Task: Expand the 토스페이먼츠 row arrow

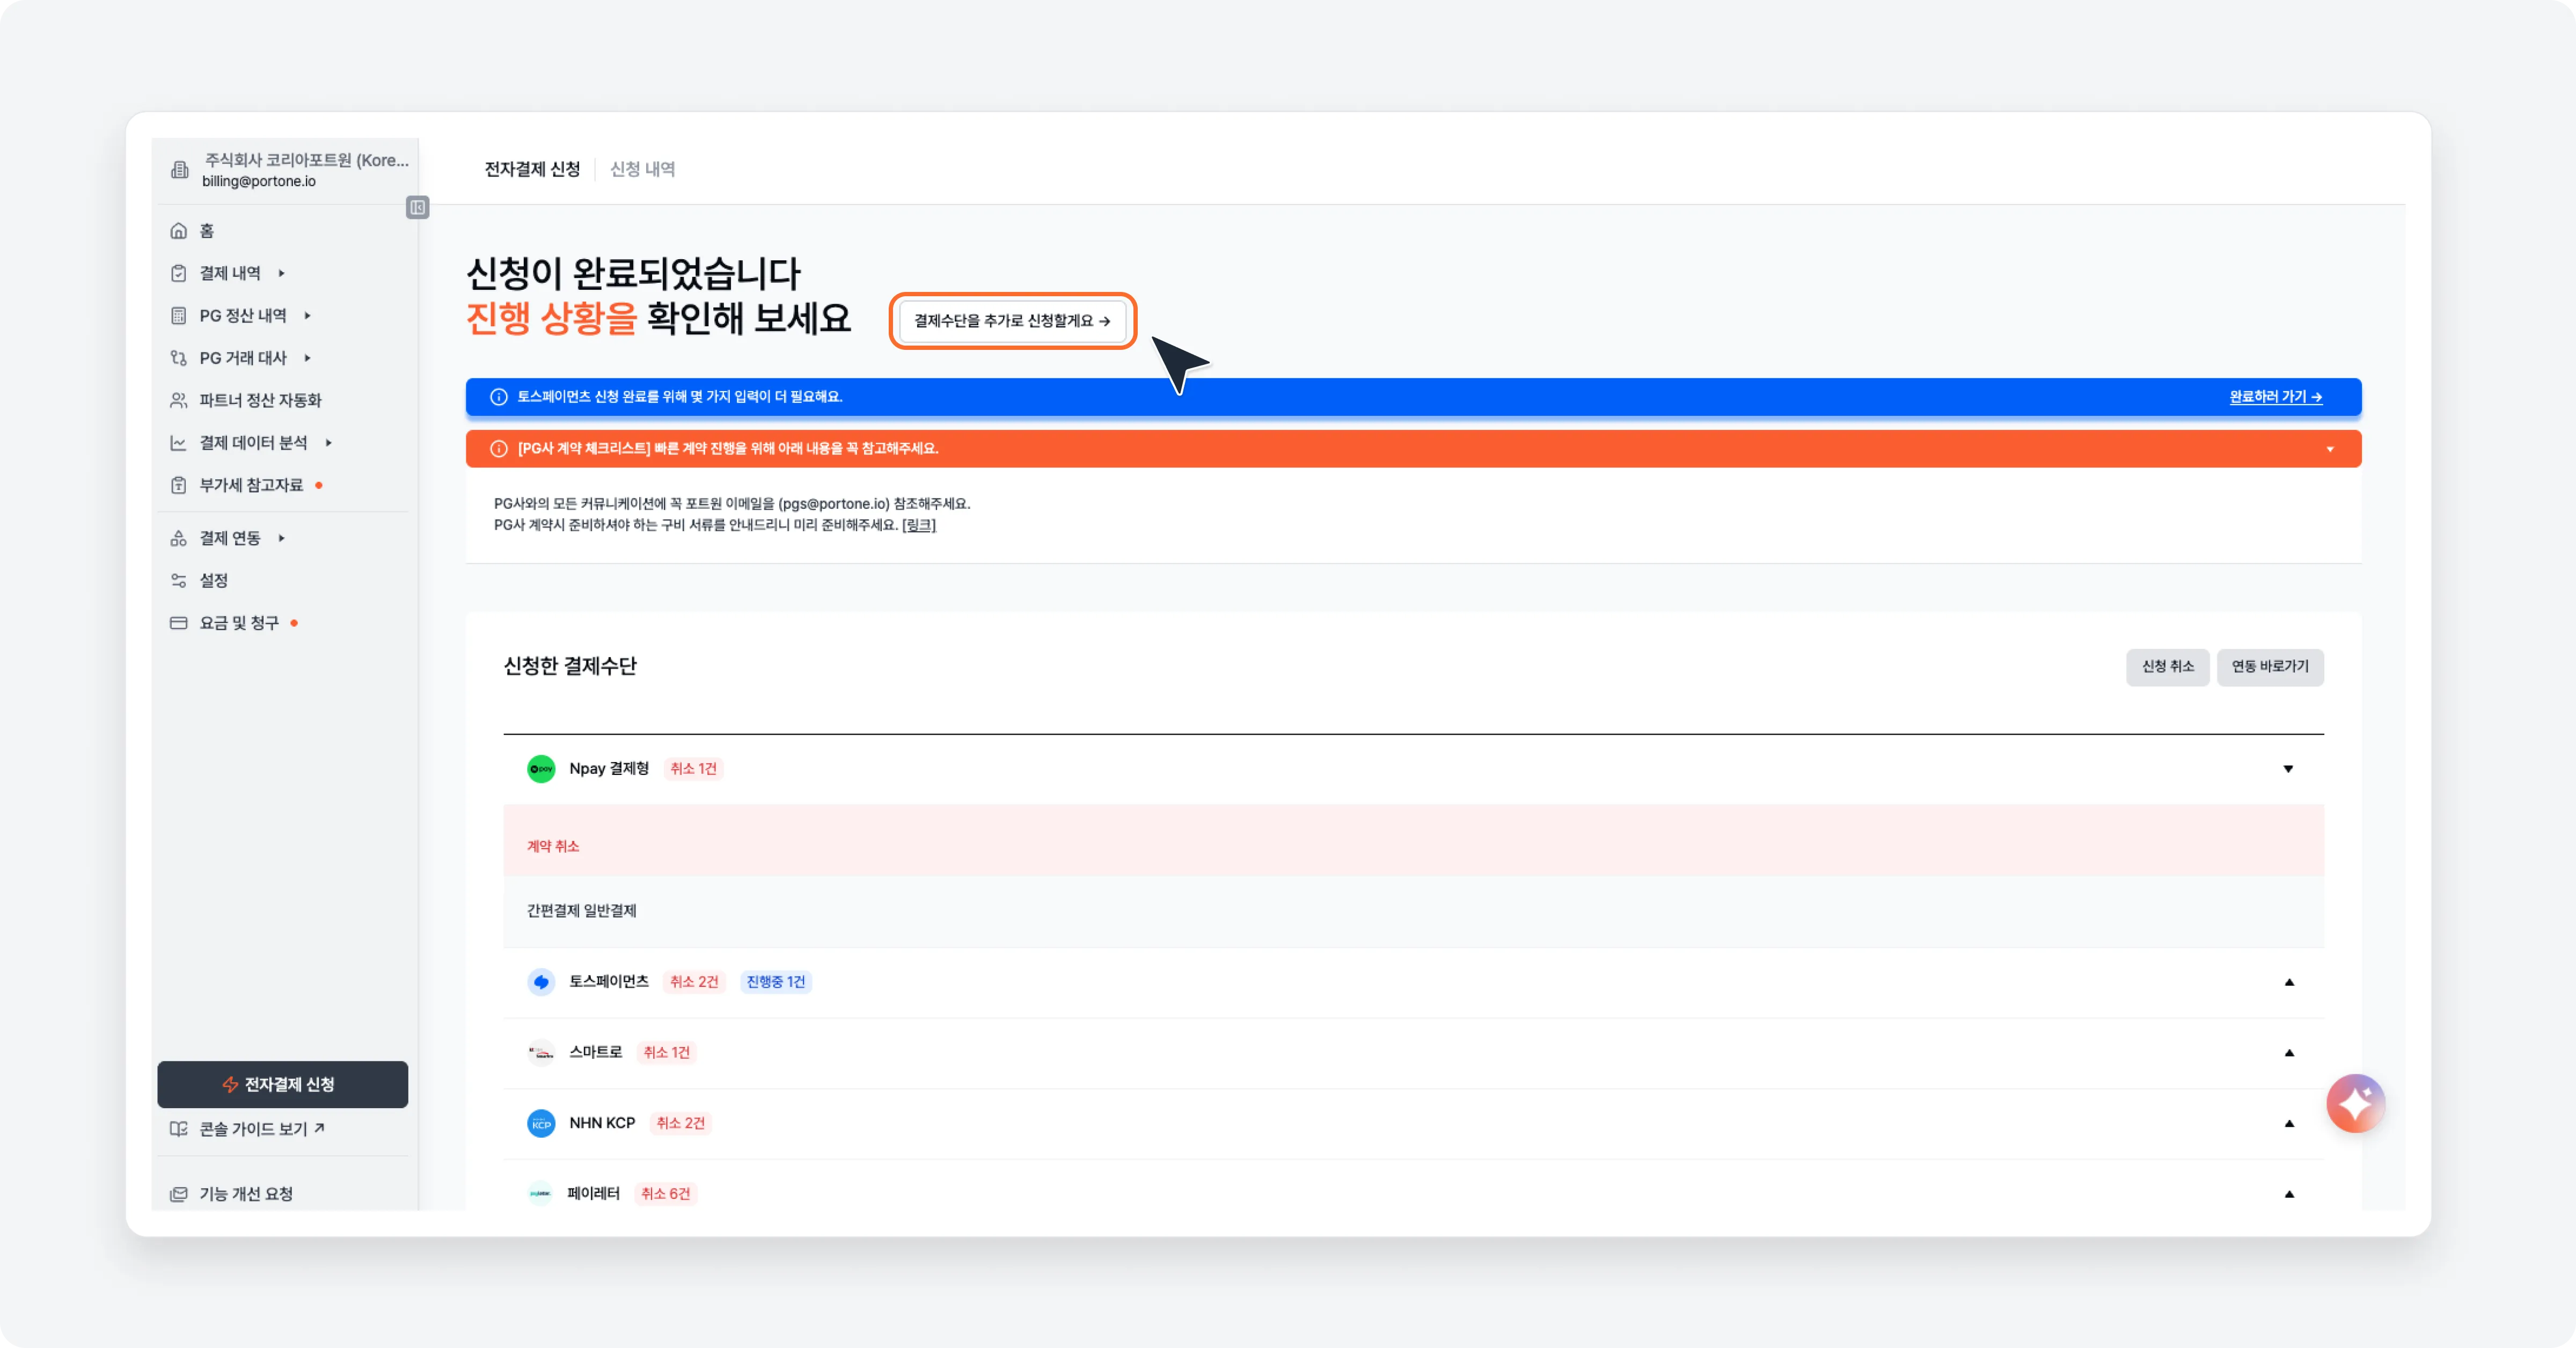Action: point(2288,982)
